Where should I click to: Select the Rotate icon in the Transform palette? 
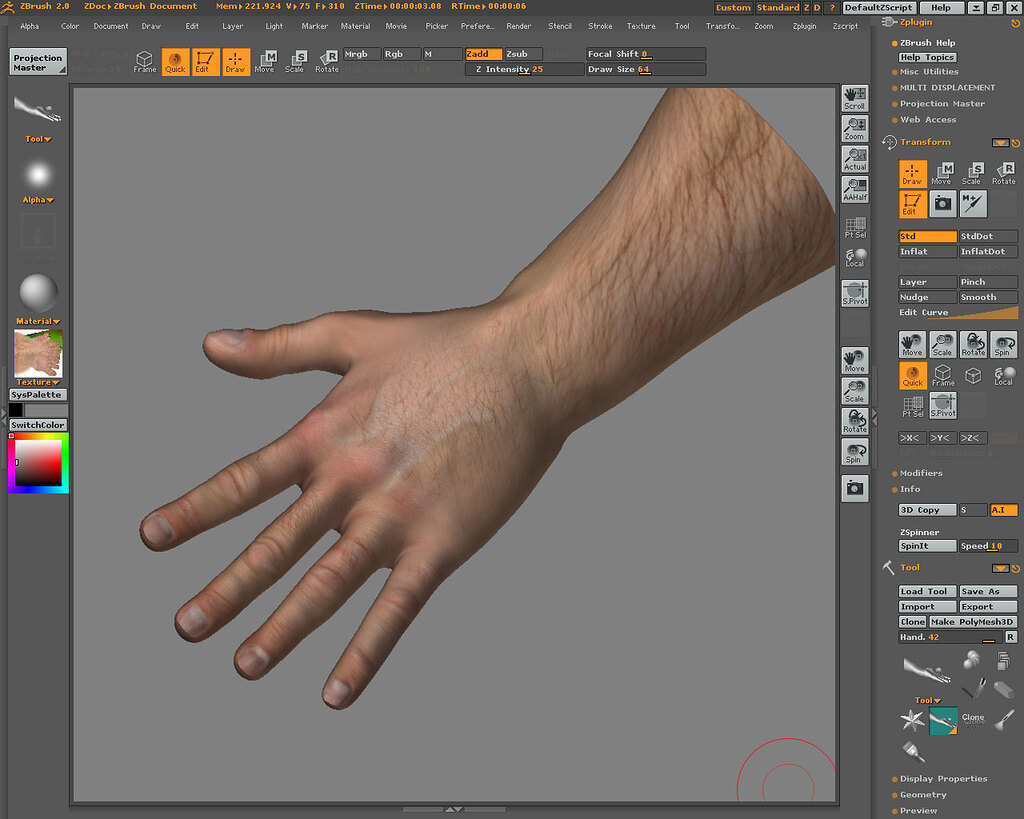(x=1005, y=173)
